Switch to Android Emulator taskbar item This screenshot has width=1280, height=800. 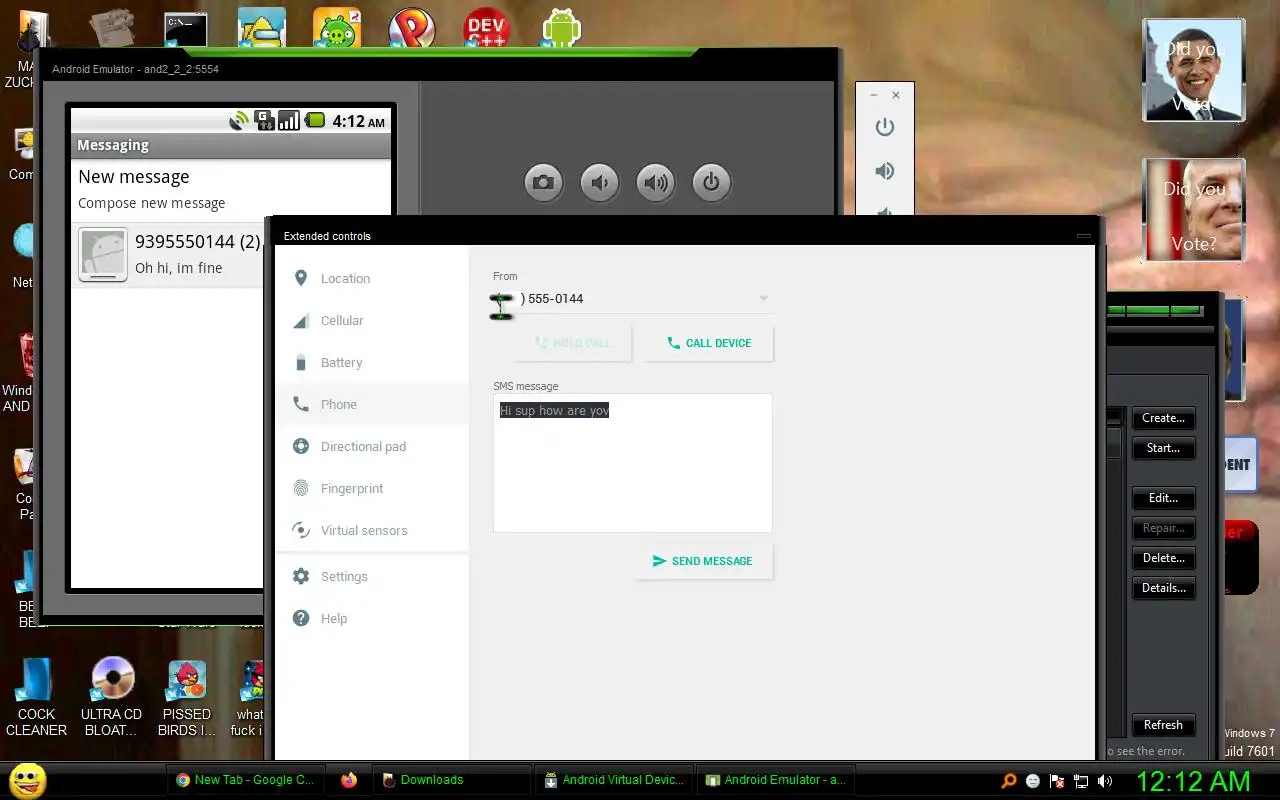click(x=776, y=780)
